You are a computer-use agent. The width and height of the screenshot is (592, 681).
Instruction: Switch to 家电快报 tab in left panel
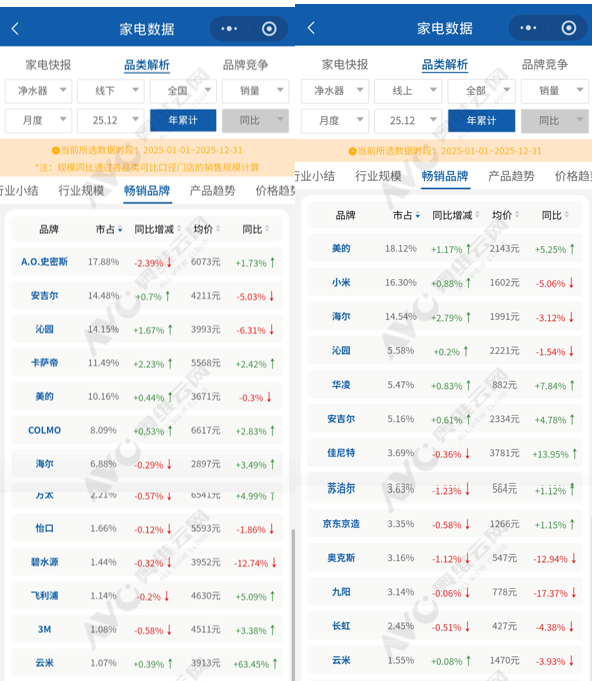[x=48, y=65]
